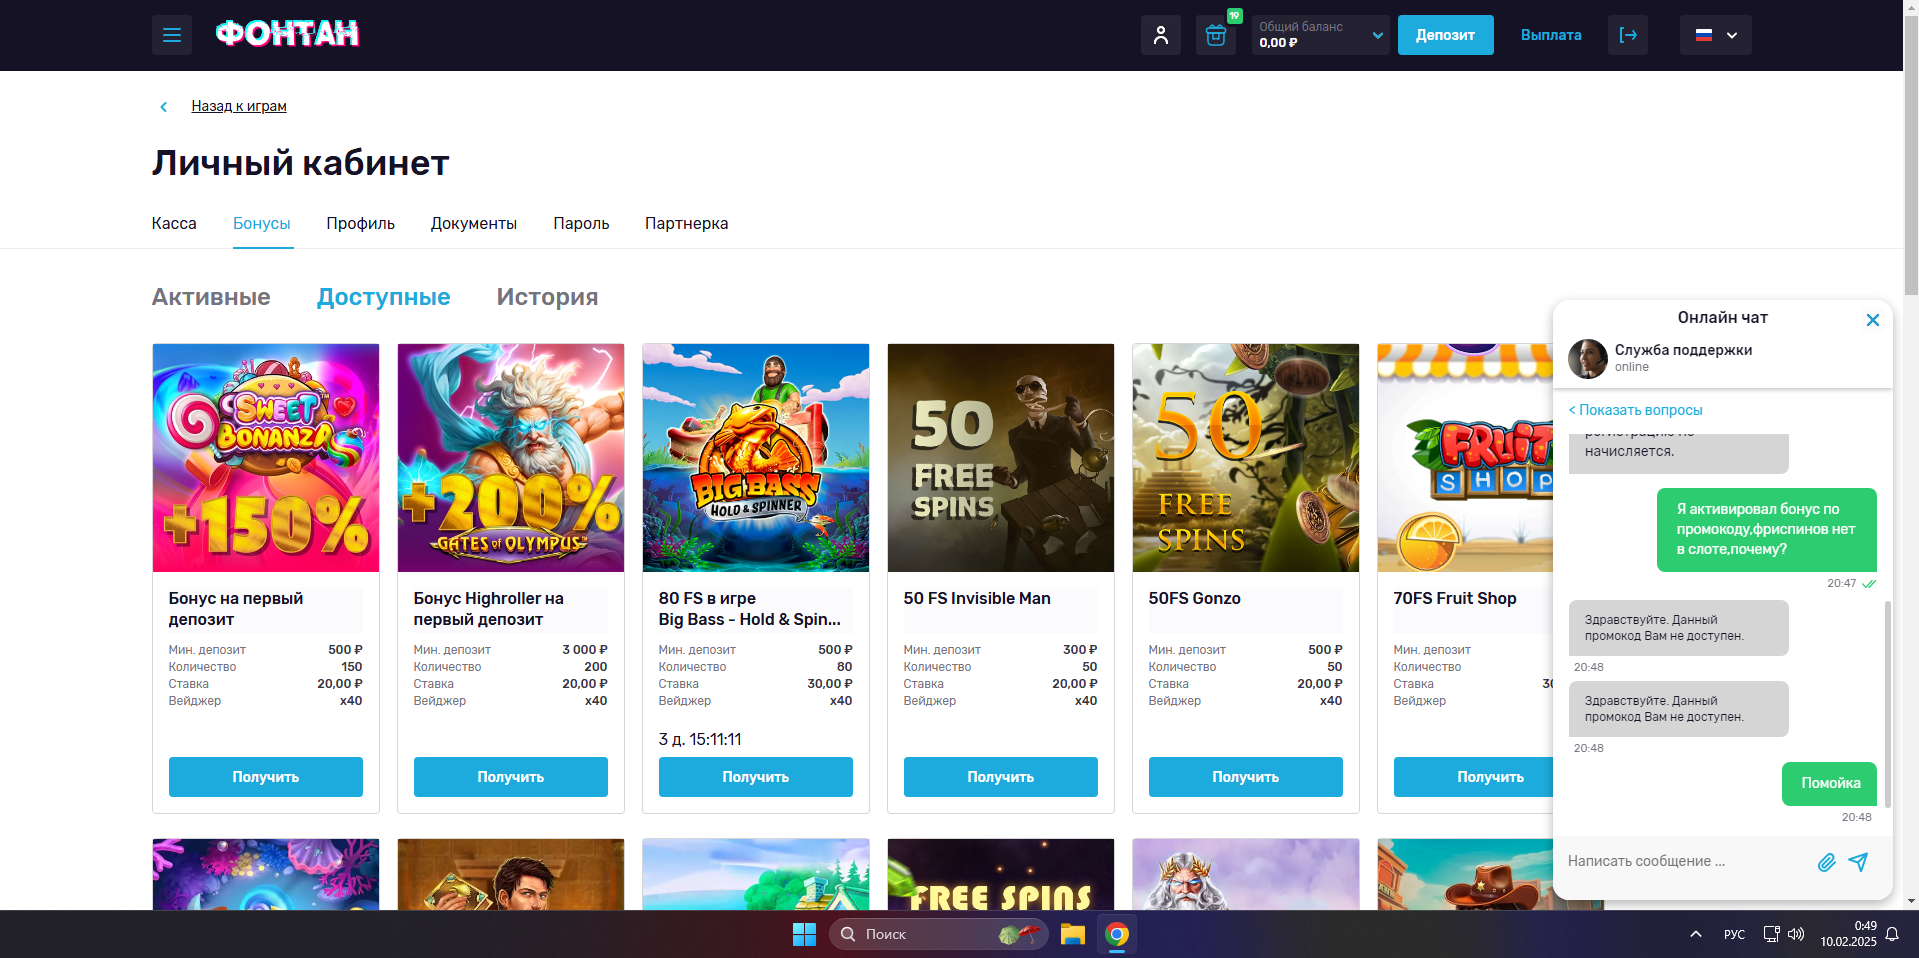Claim the Бонус на первый депозит

[x=266, y=777]
